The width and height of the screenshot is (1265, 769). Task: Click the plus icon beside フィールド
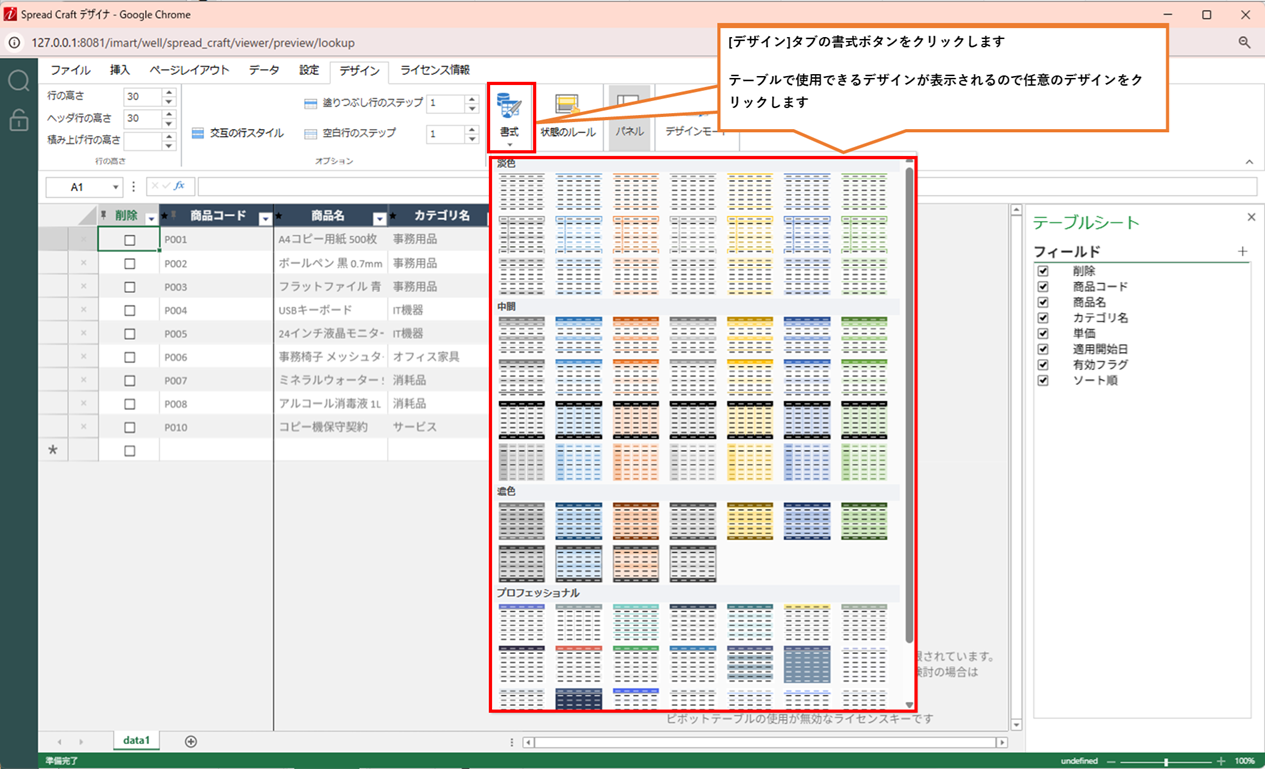tap(1242, 252)
